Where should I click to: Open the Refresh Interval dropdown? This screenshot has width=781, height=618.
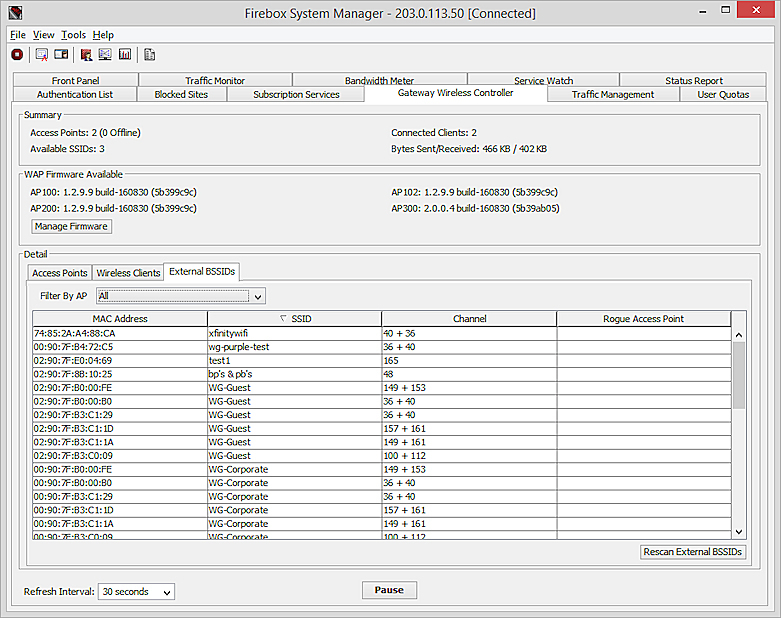pos(165,592)
